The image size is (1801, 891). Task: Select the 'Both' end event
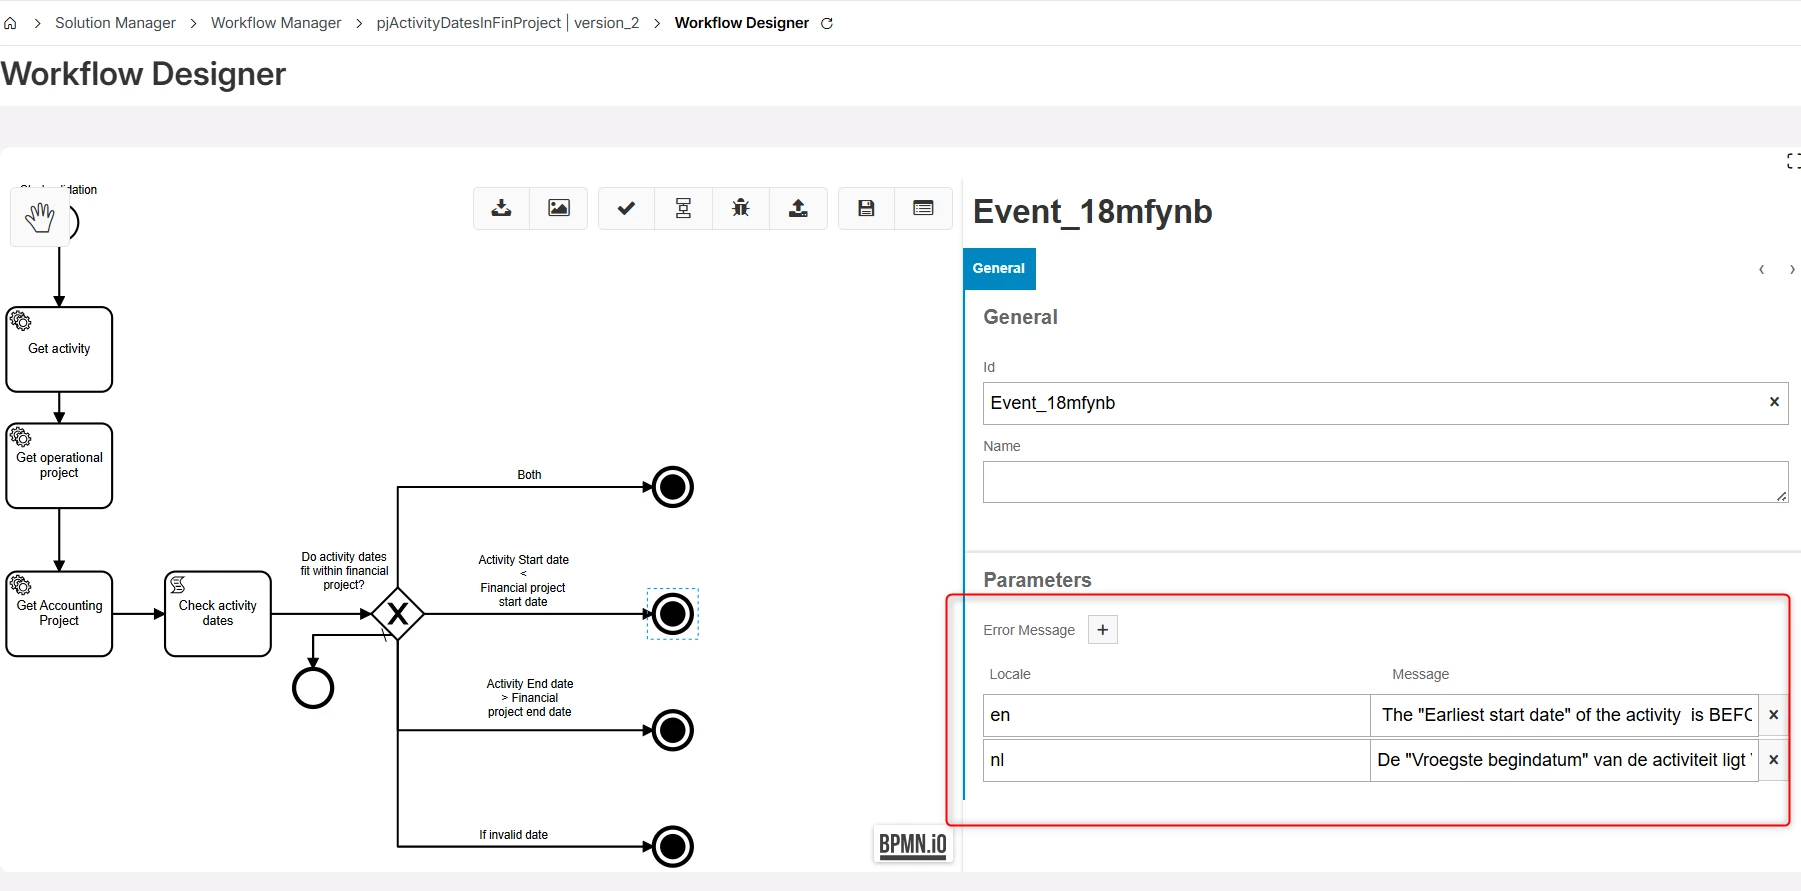tap(673, 487)
